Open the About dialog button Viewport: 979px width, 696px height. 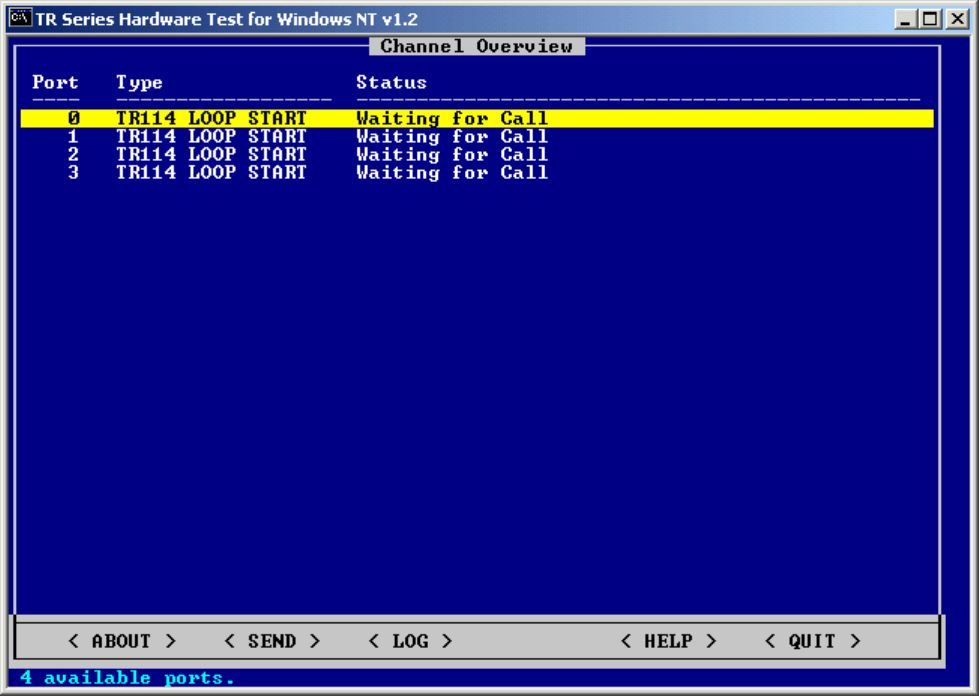[122, 641]
